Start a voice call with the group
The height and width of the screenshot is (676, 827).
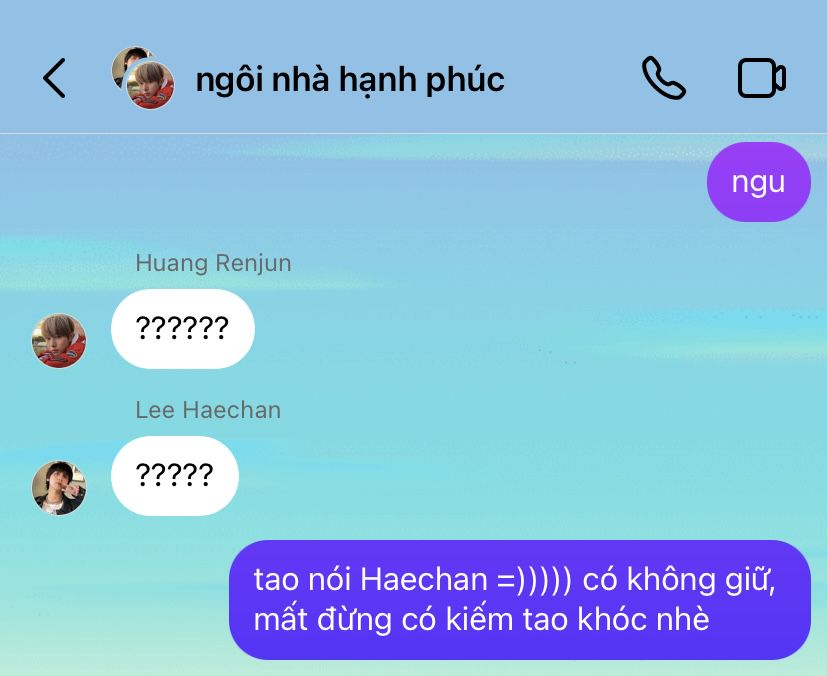[x=663, y=78]
